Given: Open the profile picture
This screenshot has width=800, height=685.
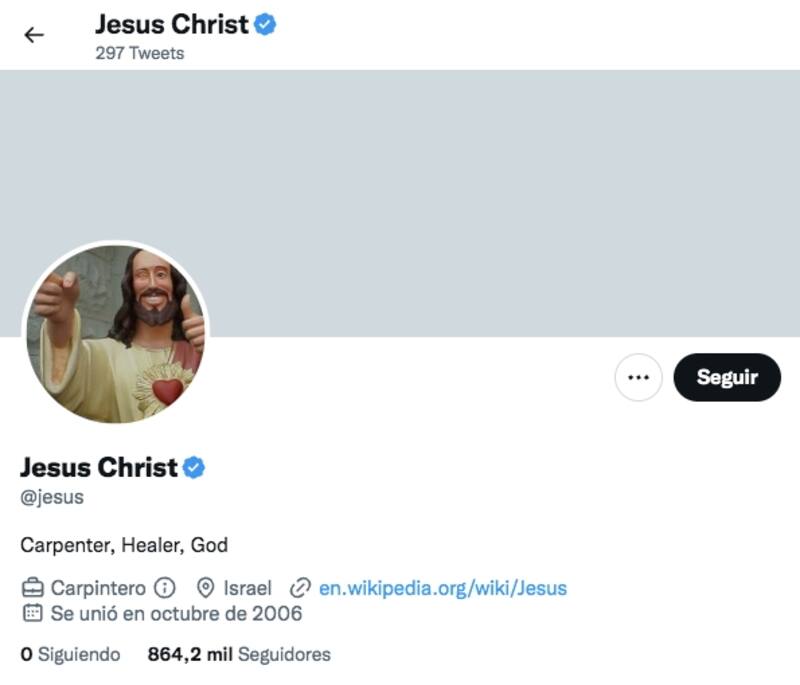Looking at the screenshot, I should click(115, 332).
